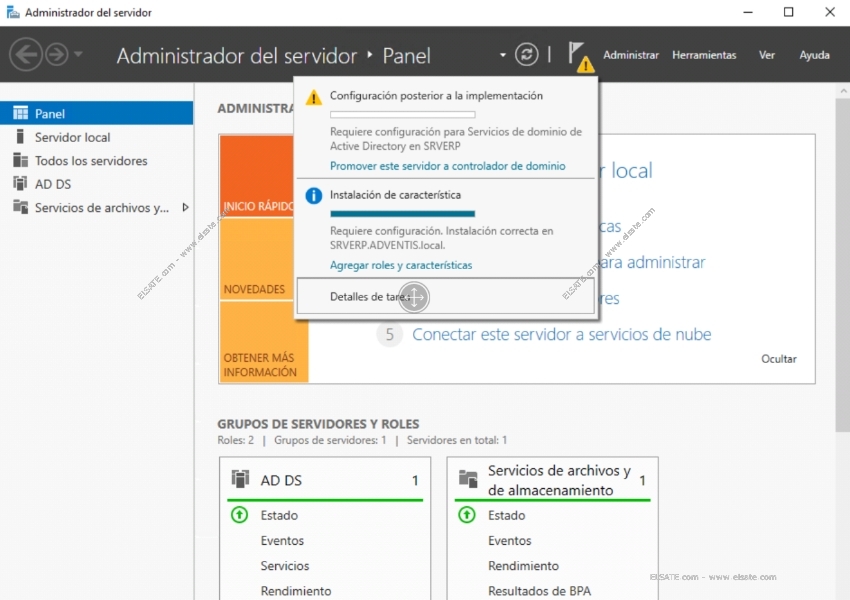Click Agregar roles y características link
This screenshot has height=600, width=850.
click(401, 265)
